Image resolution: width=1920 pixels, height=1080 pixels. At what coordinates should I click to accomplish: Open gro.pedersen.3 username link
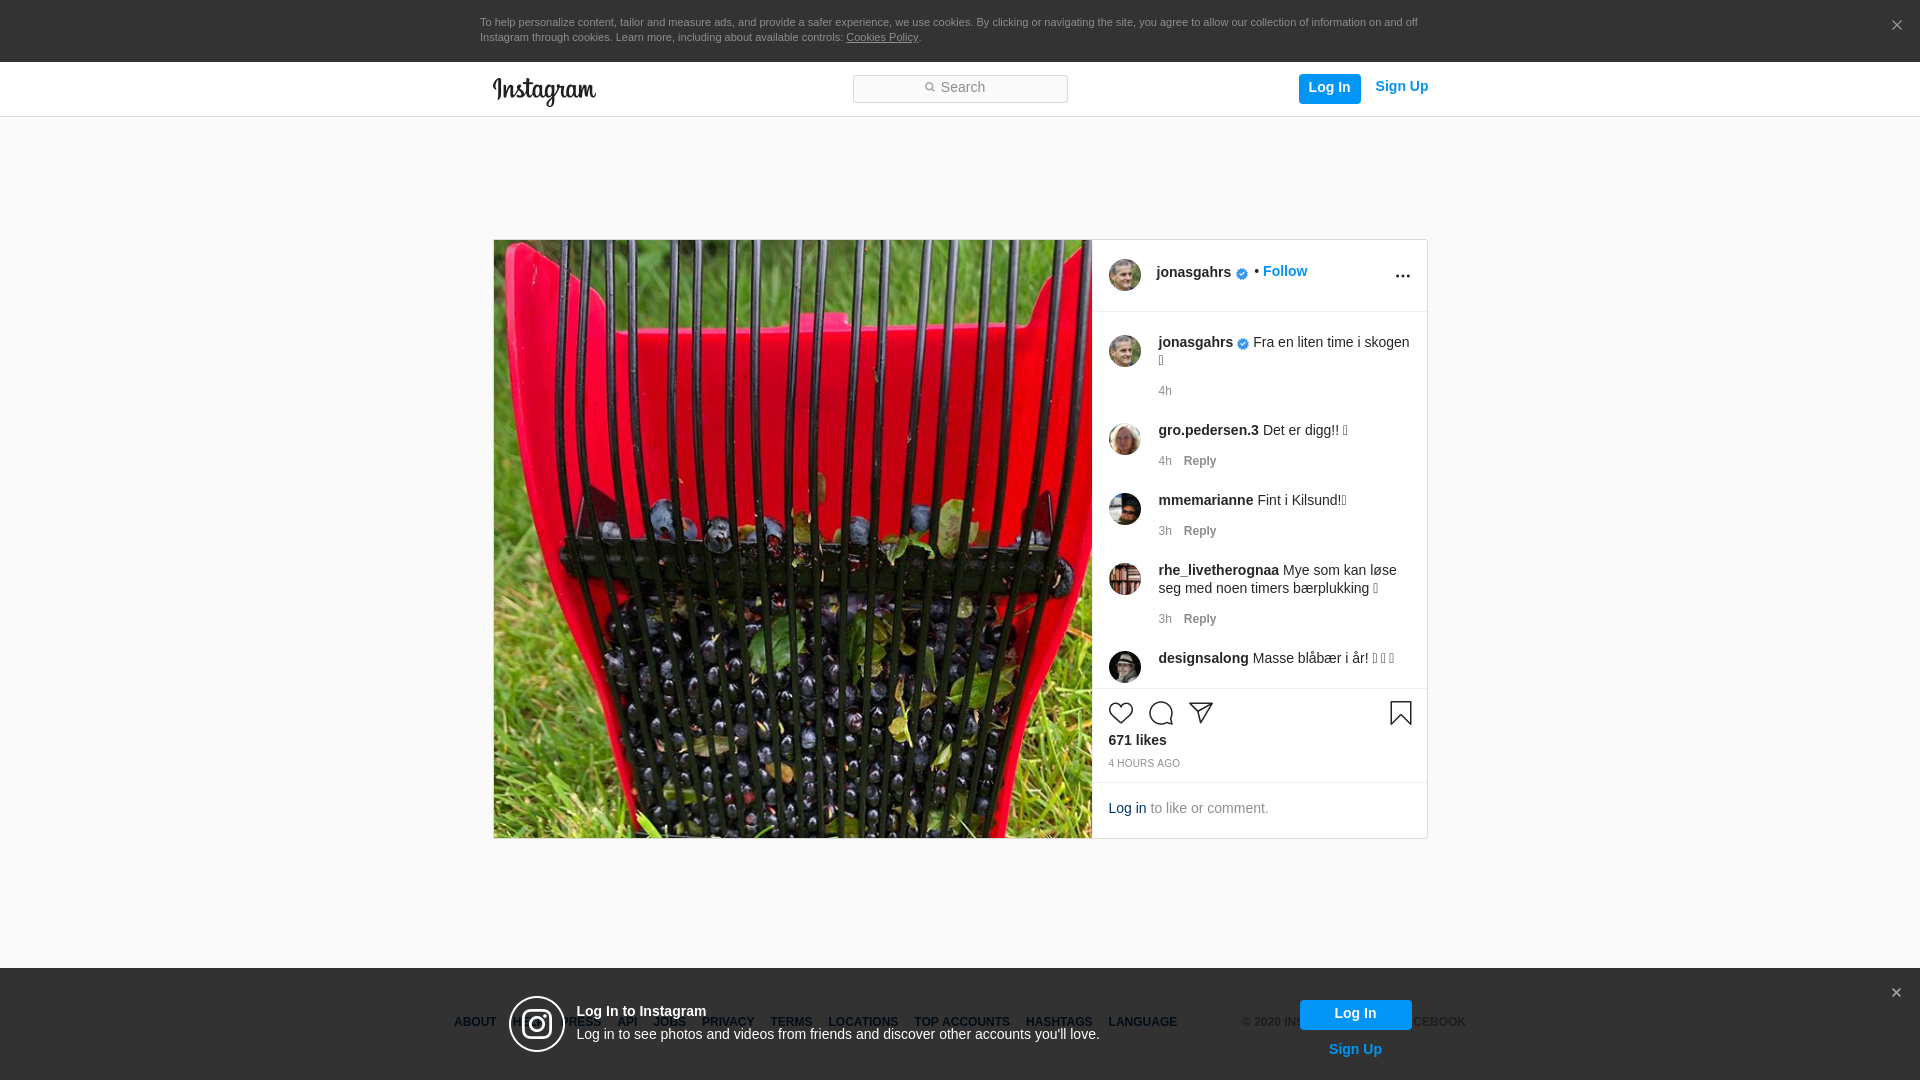[x=1208, y=430]
